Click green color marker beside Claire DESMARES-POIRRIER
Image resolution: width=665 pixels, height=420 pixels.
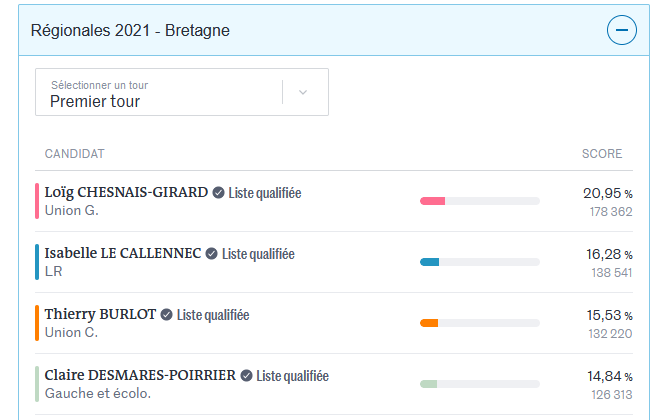pos(37,384)
